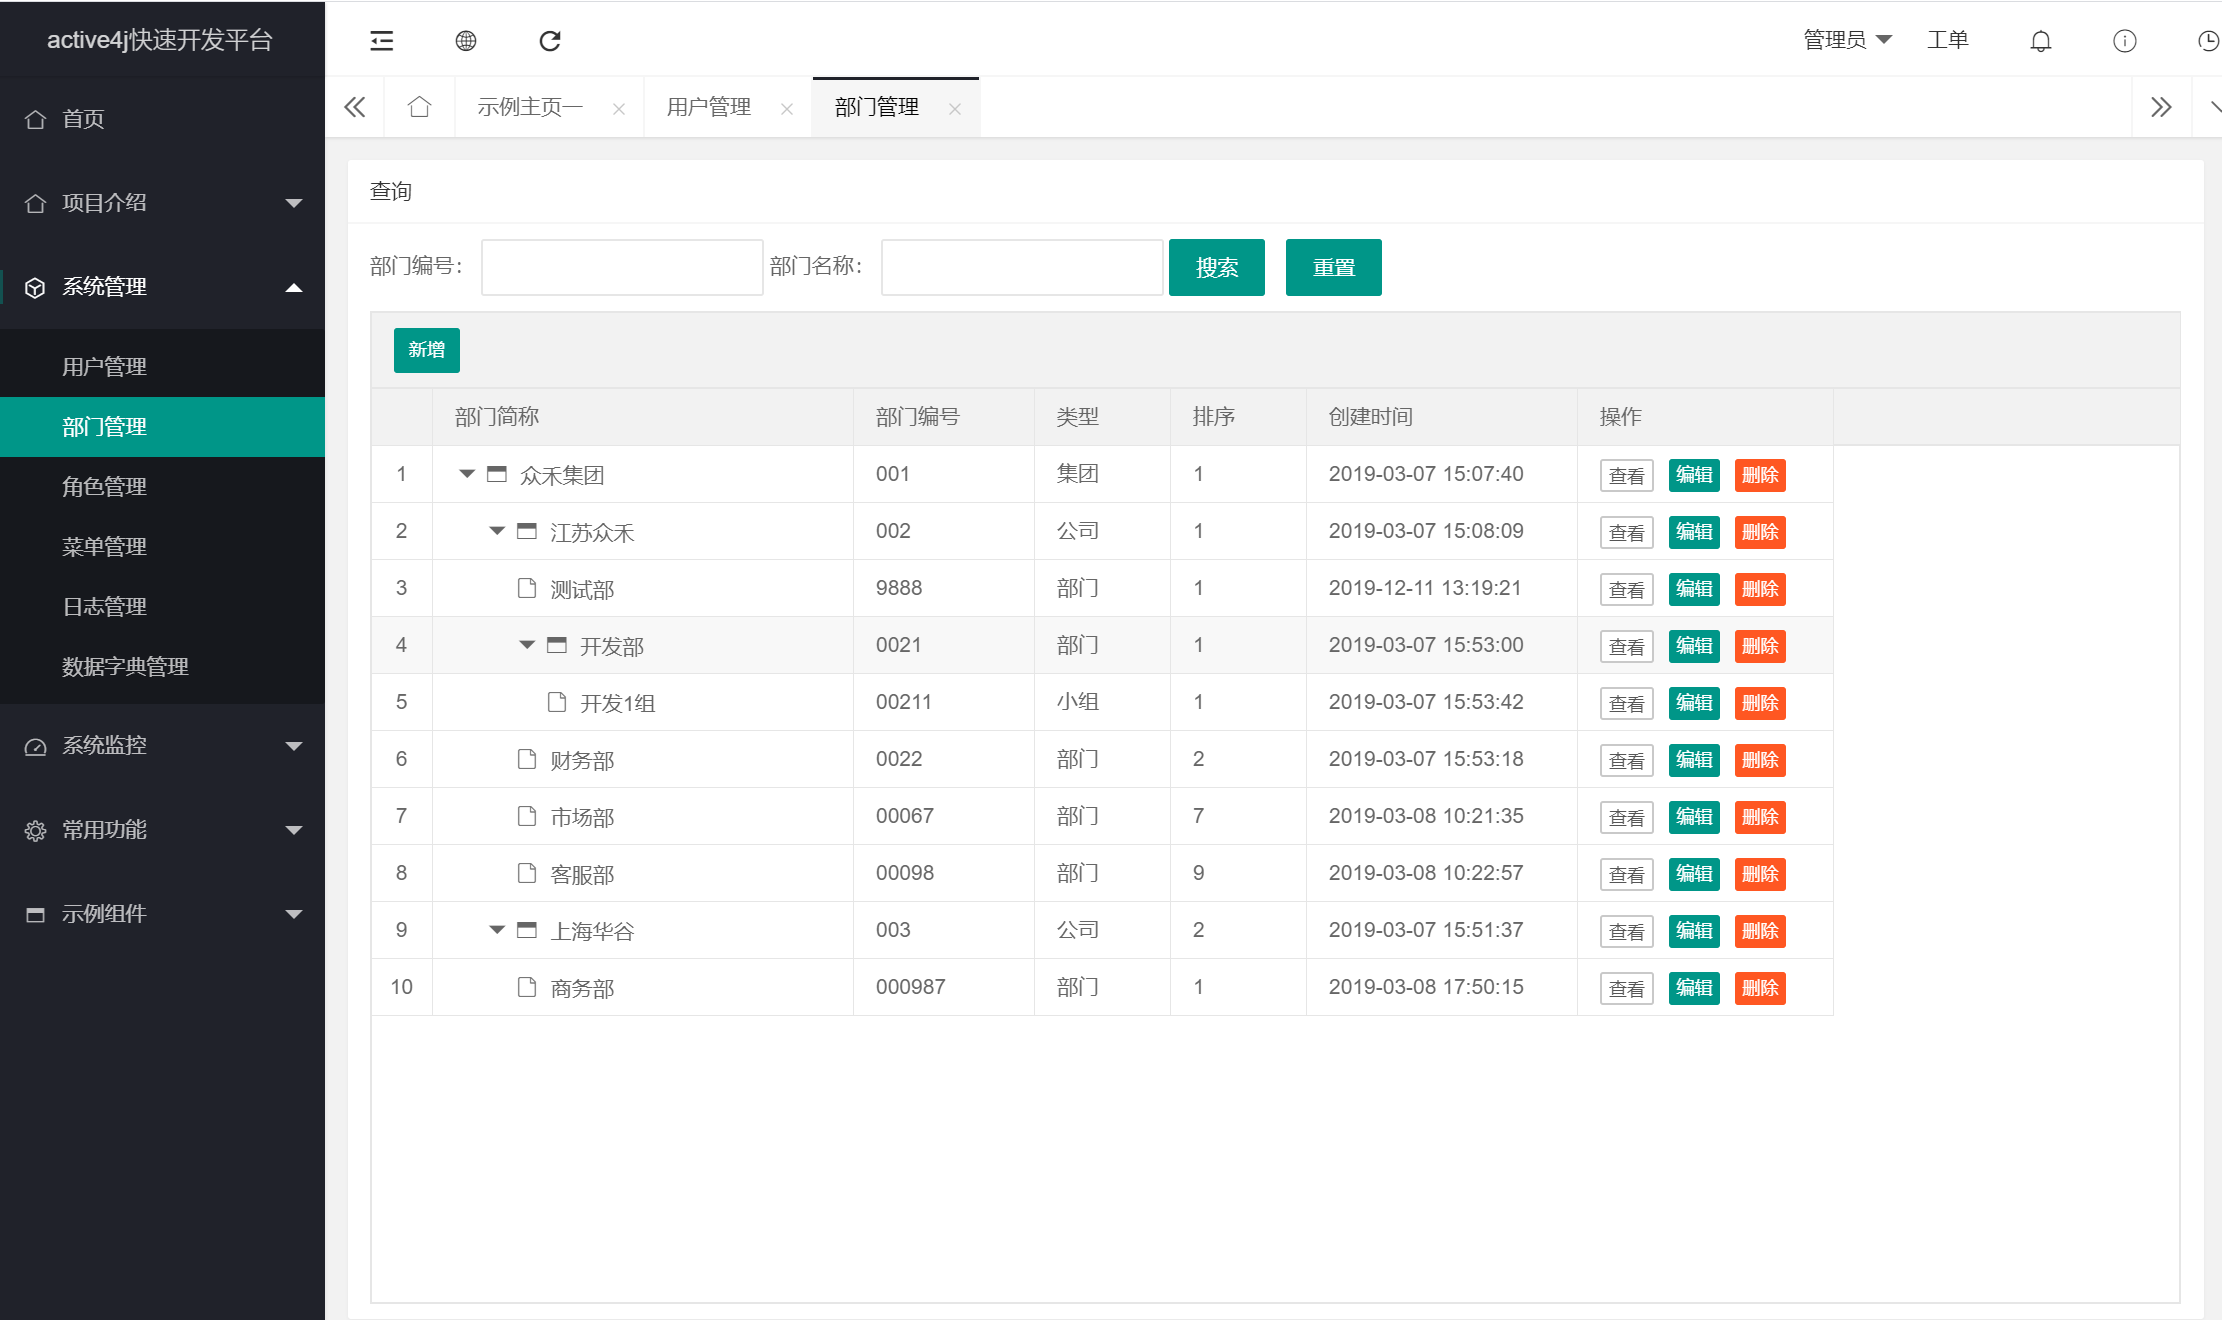
Task: Open 菜单管理 in the sidebar
Action: [162, 547]
